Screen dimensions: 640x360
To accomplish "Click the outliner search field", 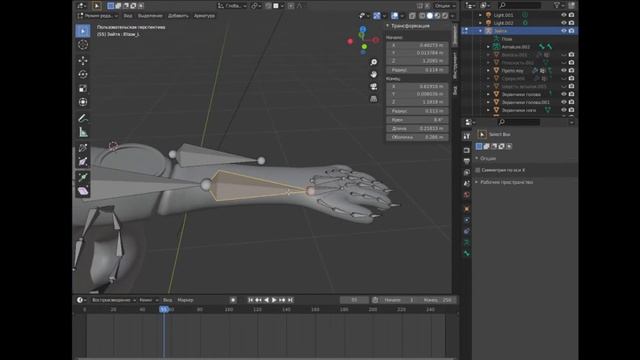I will [x=519, y=5].
